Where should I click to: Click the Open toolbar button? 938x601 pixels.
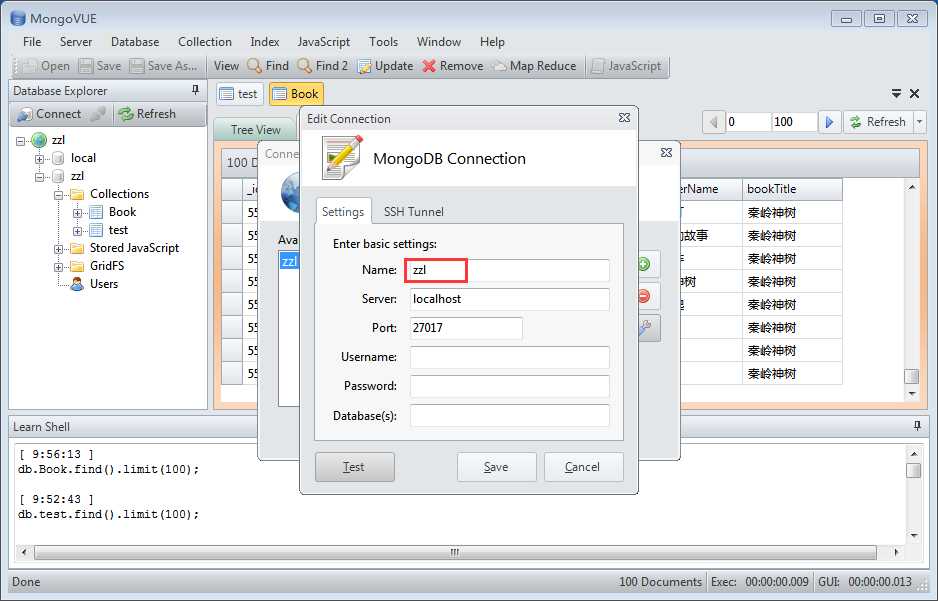[x=47, y=66]
